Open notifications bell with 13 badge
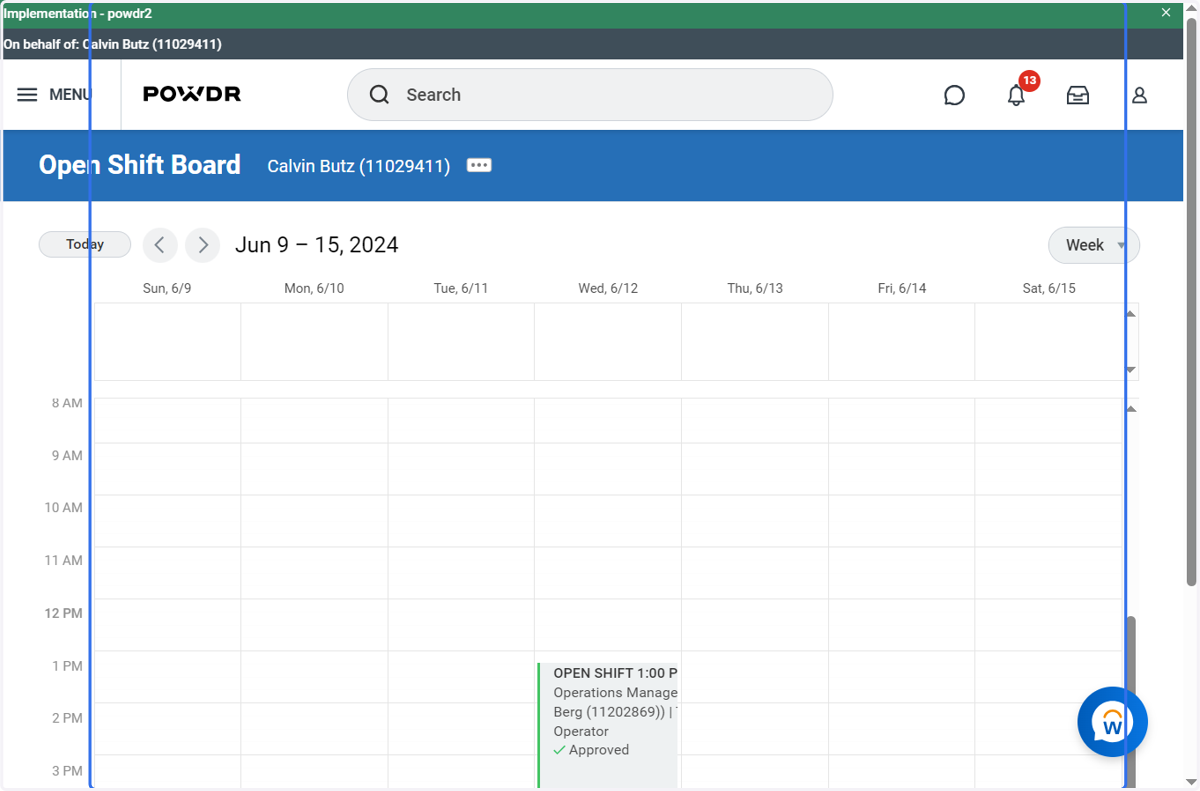 coord(1016,95)
